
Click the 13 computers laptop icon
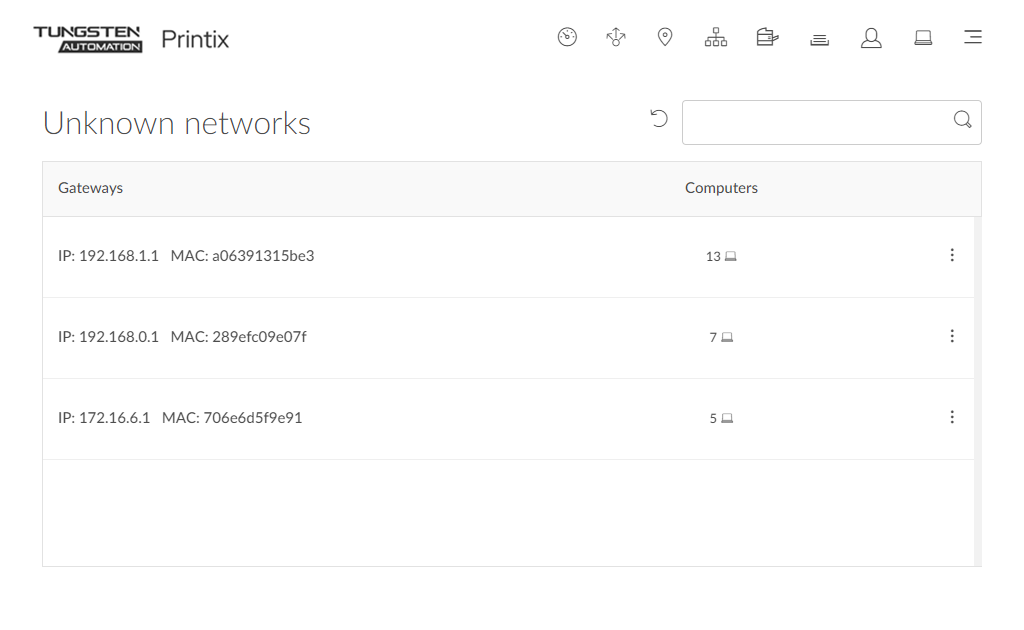tap(731, 257)
